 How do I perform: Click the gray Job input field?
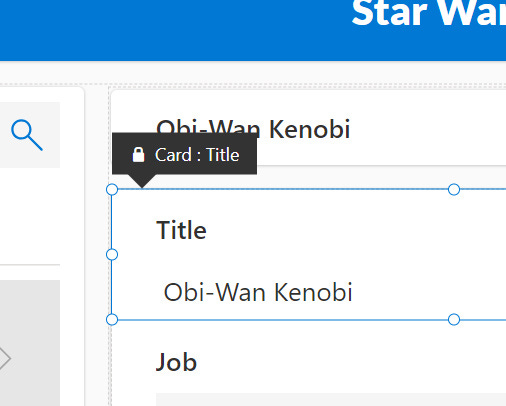pyautogui.click(x=331, y=399)
